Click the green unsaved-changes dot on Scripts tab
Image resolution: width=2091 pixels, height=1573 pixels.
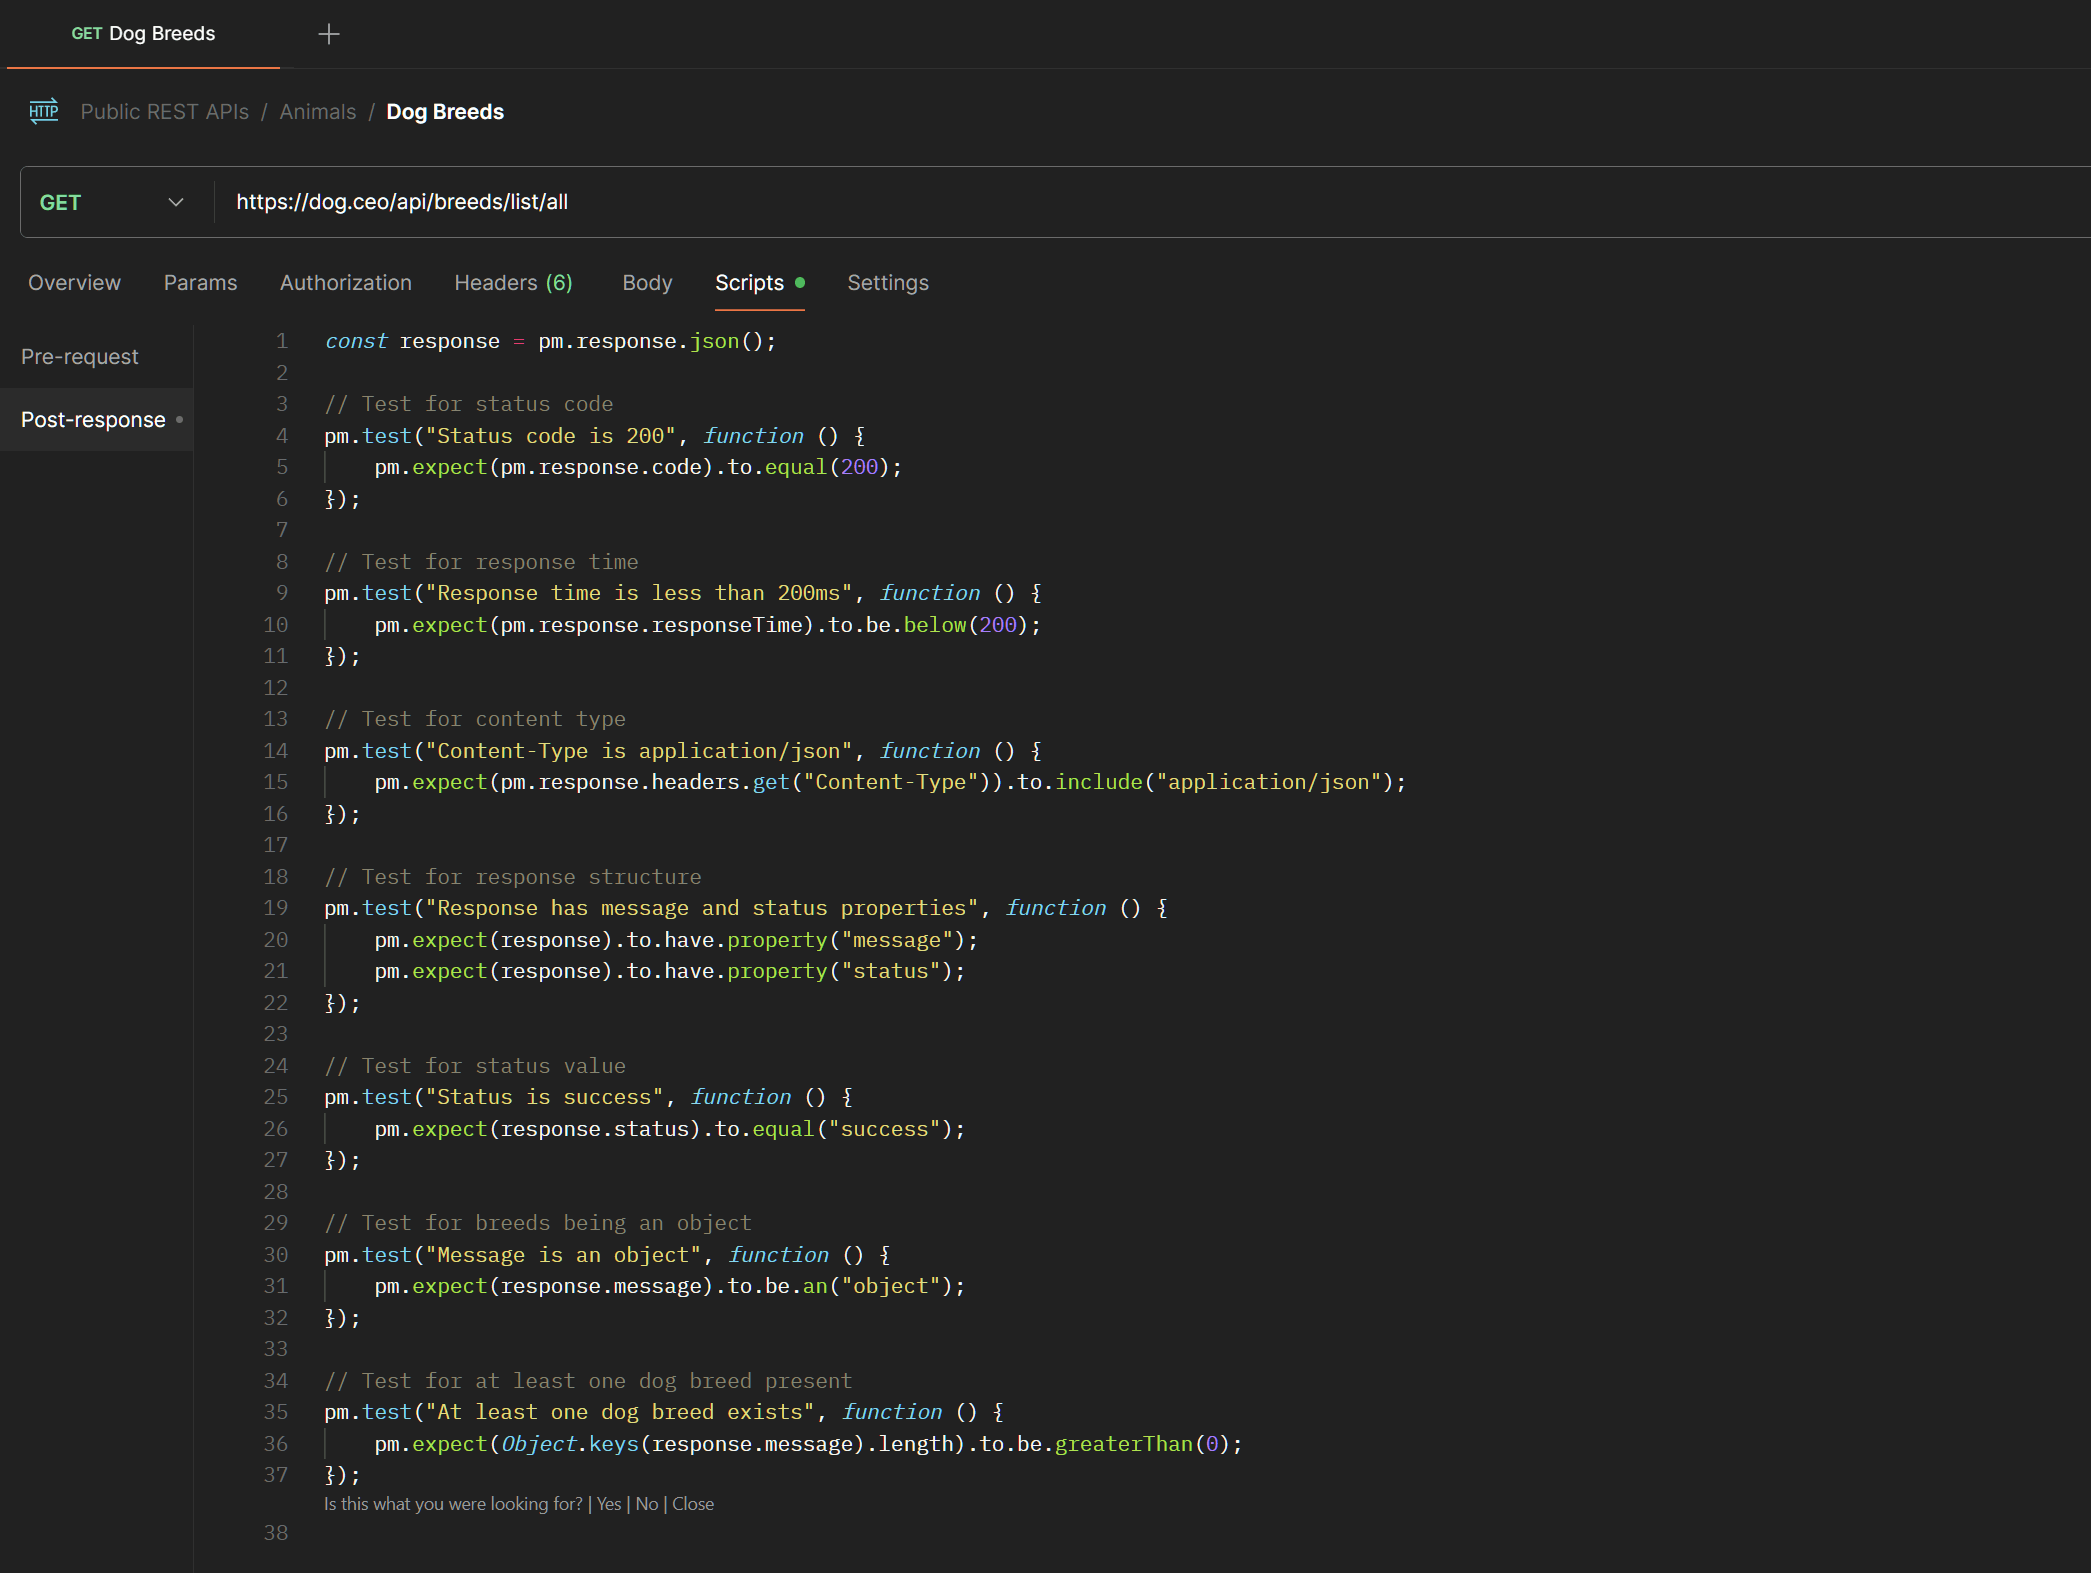click(x=801, y=282)
